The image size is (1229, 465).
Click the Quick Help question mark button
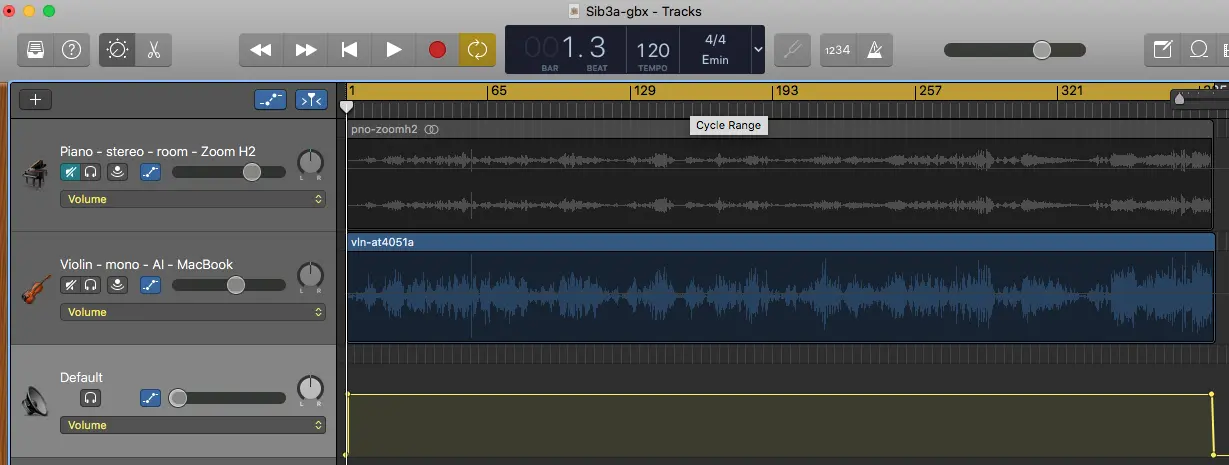(71, 49)
